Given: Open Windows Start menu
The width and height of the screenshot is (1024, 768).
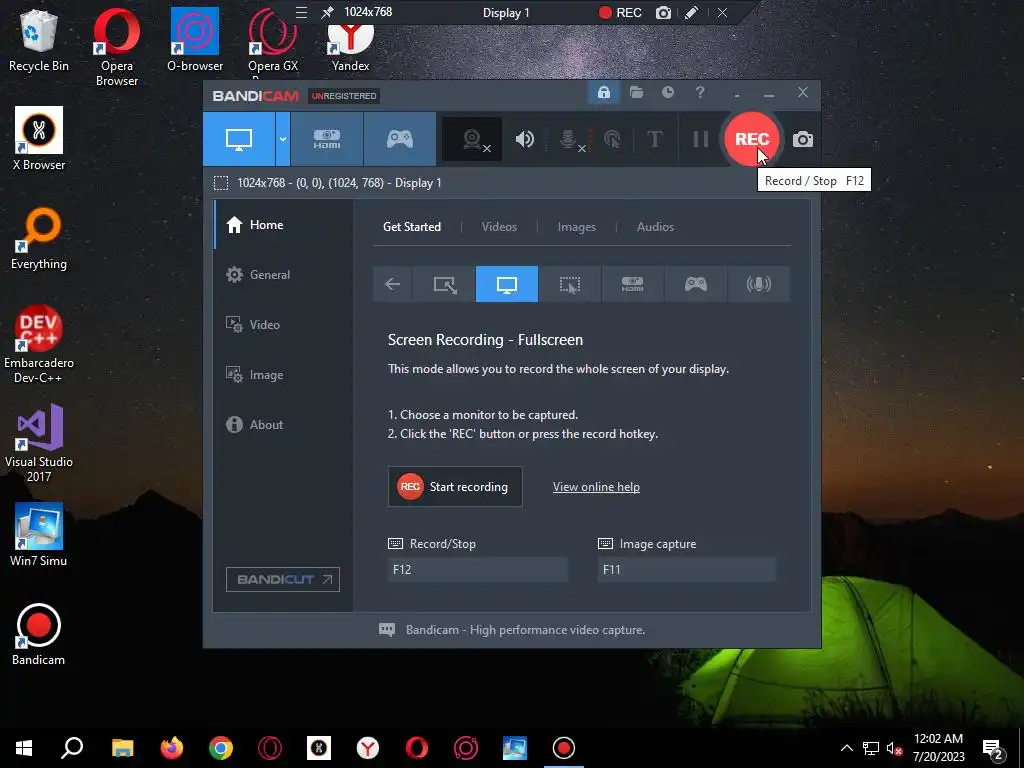Looking at the screenshot, I should 24,748.
